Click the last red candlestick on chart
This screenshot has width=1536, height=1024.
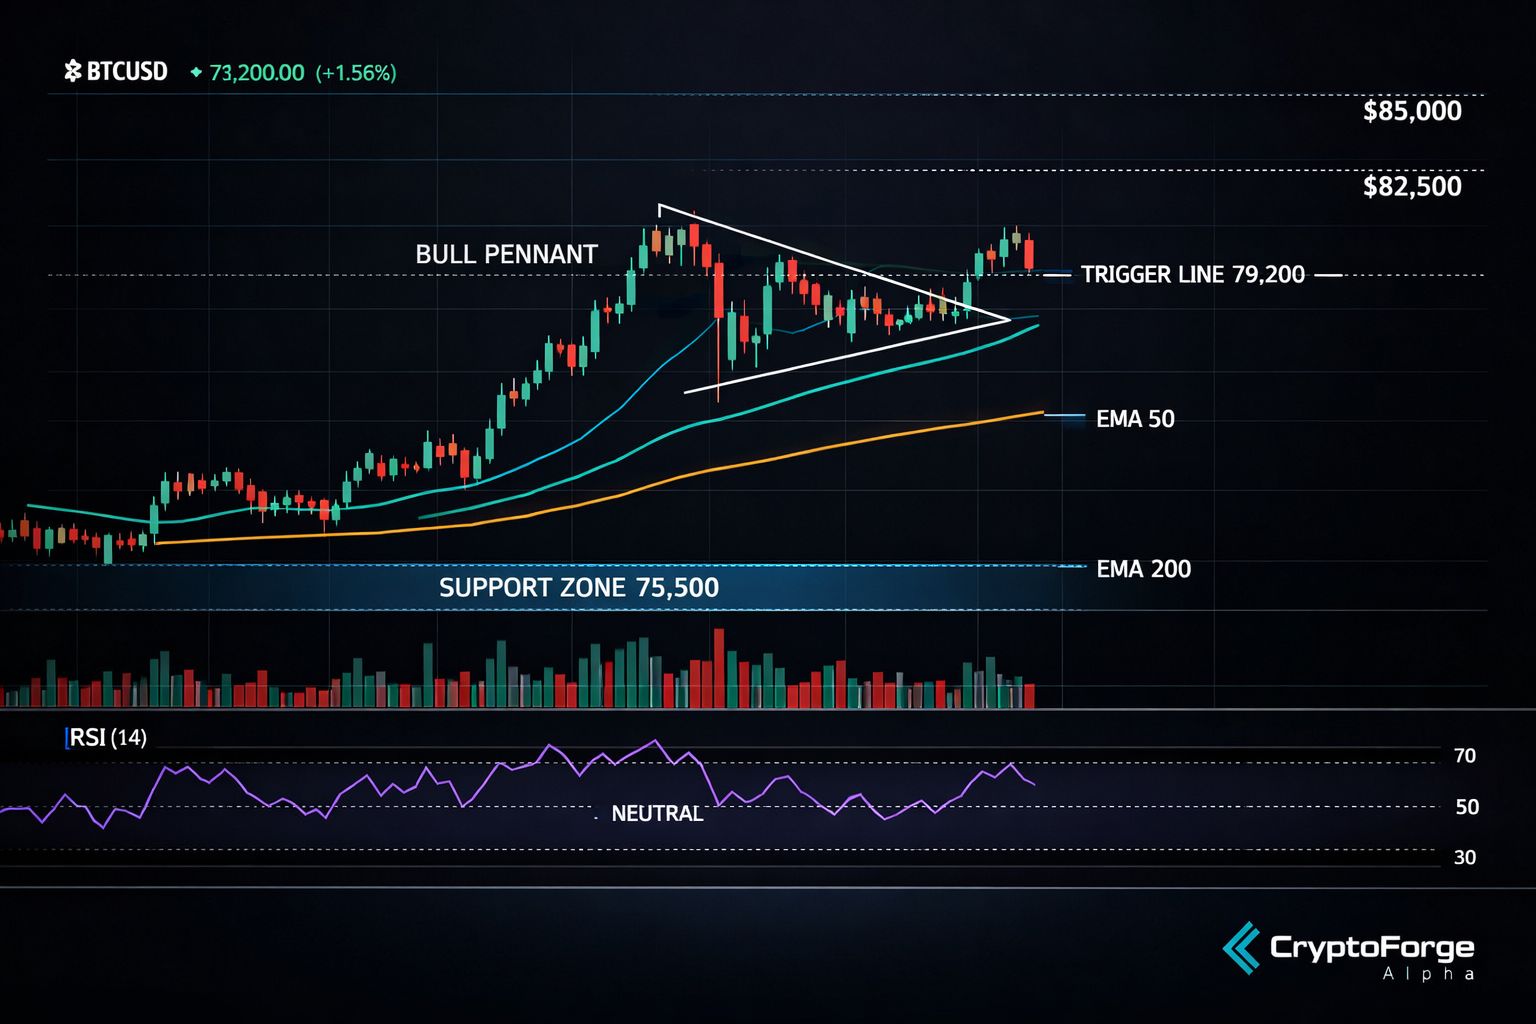point(1029,254)
